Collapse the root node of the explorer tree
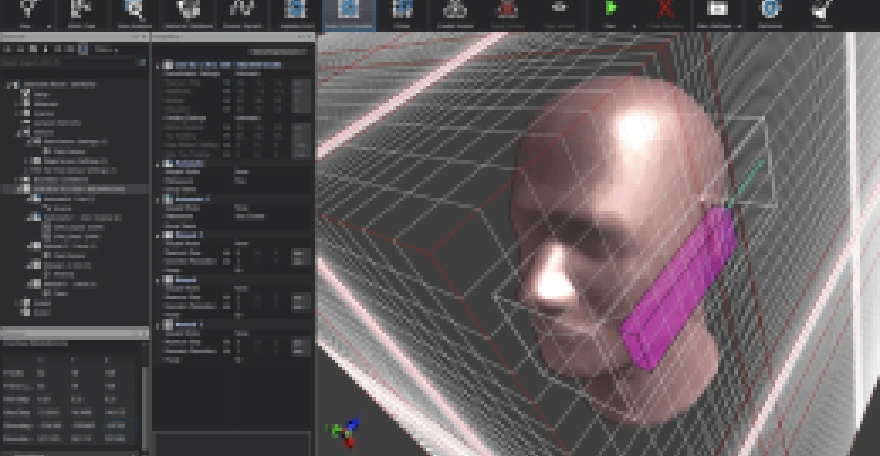 click(8, 85)
